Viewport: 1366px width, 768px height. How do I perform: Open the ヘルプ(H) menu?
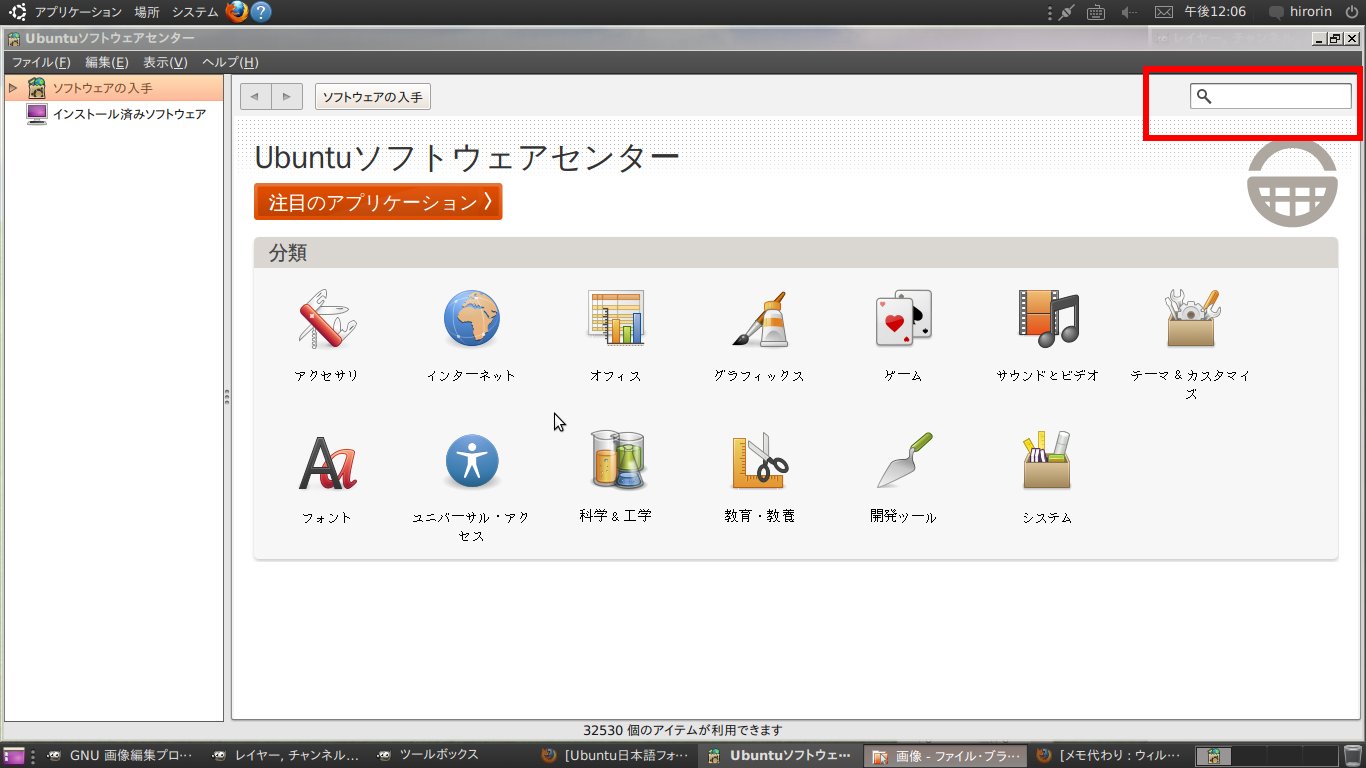coord(230,62)
